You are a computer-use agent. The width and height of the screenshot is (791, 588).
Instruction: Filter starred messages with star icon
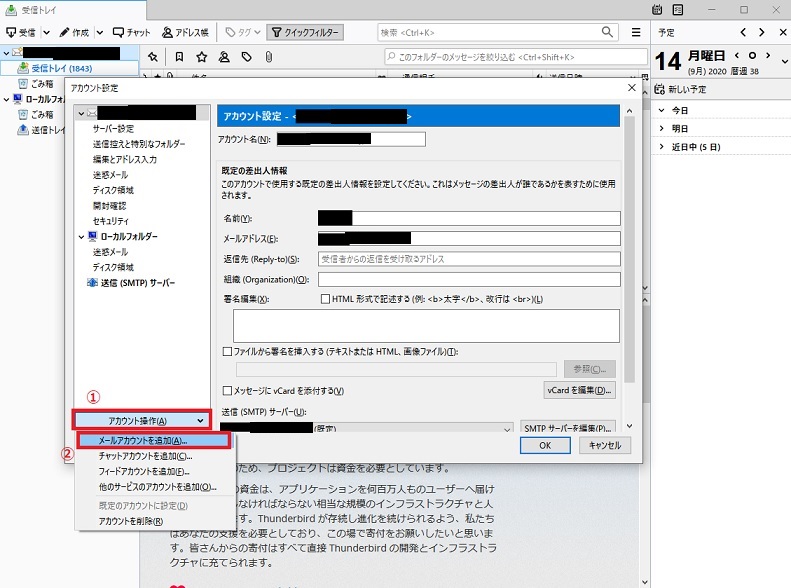pyautogui.click(x=202, y=57)
